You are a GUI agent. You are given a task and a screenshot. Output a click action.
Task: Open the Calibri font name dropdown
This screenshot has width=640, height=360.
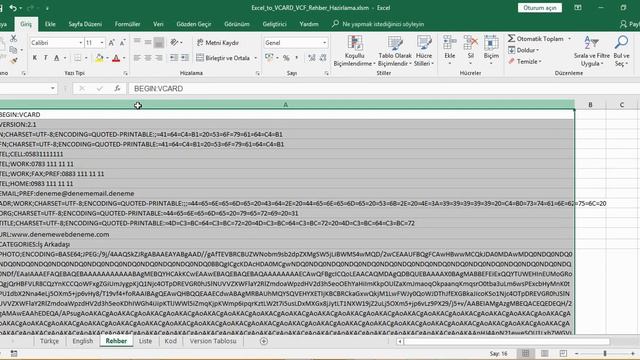coord(81,42)
